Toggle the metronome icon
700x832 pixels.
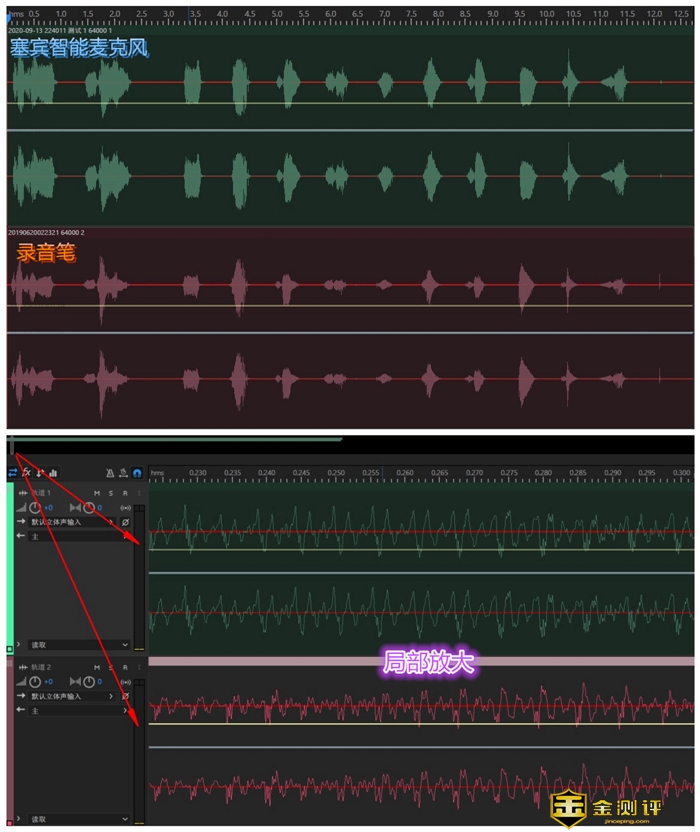point(111,472)
